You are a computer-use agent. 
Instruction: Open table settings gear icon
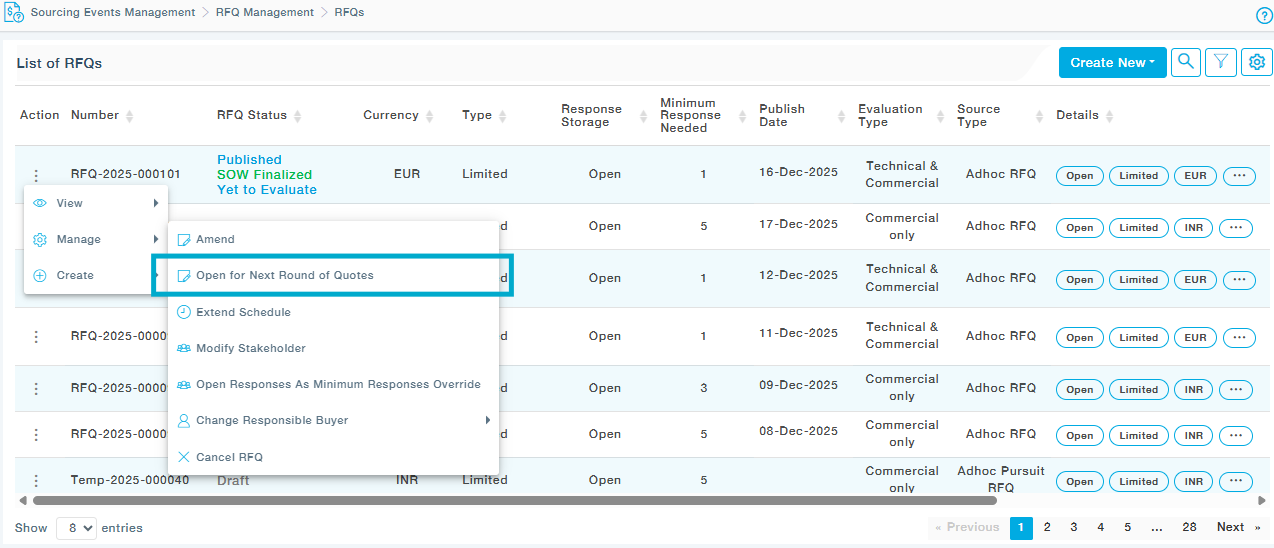click(1257, 62)
